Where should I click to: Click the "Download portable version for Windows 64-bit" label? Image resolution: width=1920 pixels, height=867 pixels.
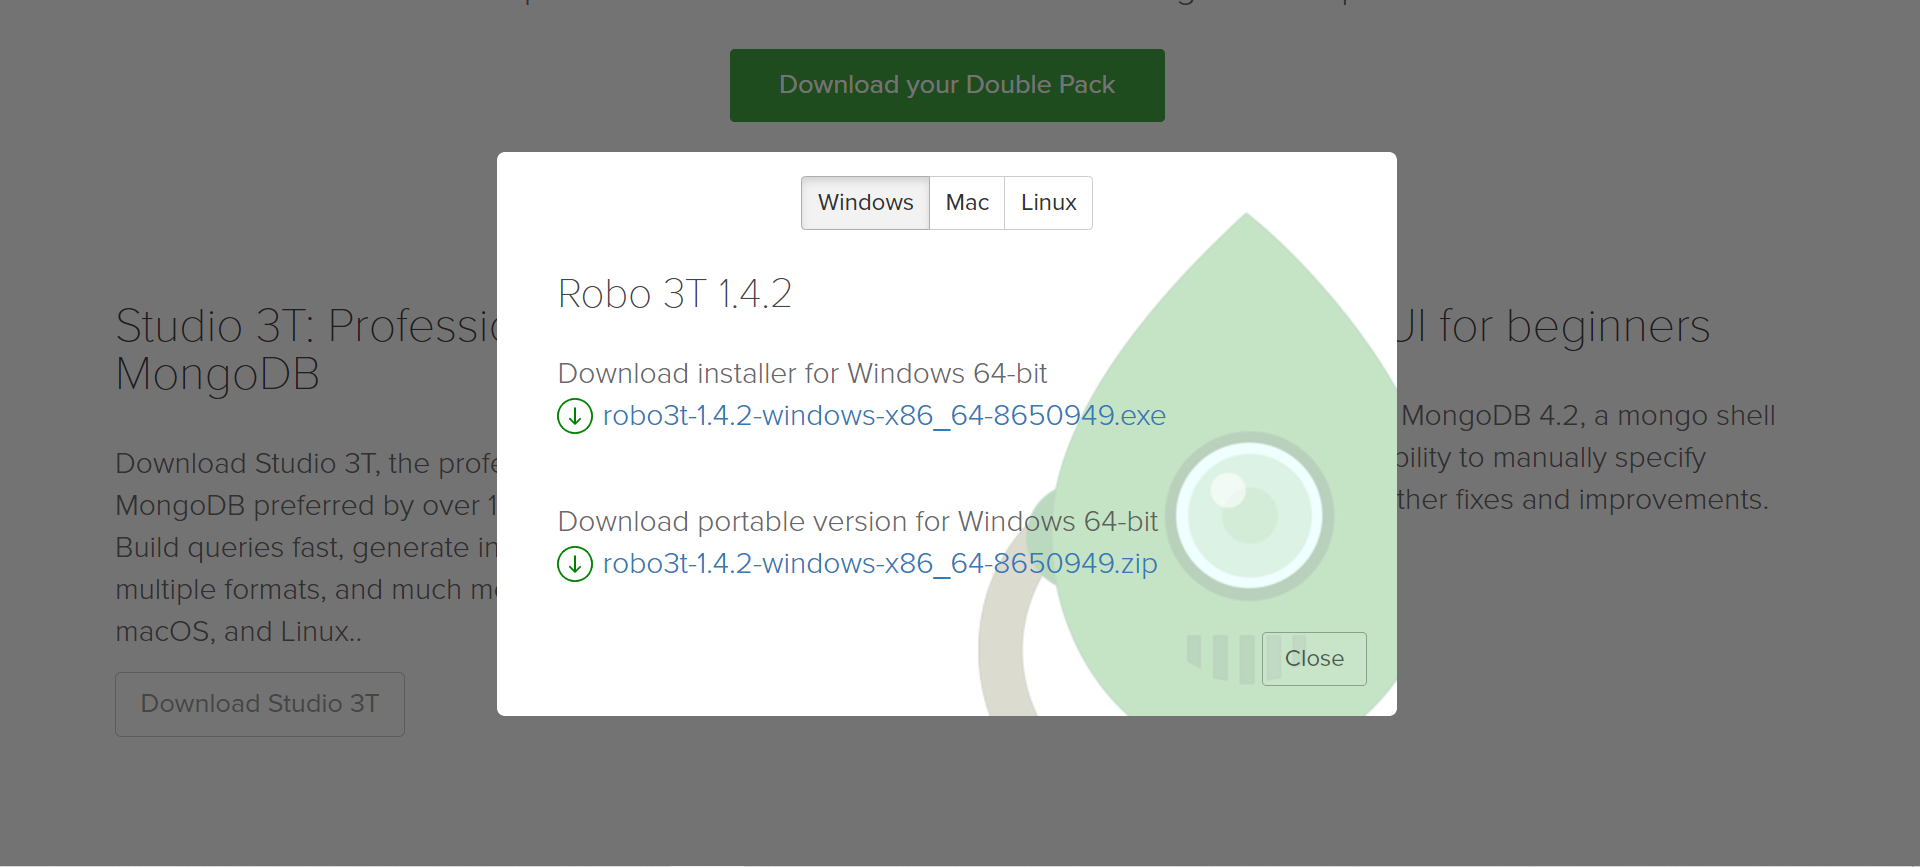(858, 521)
